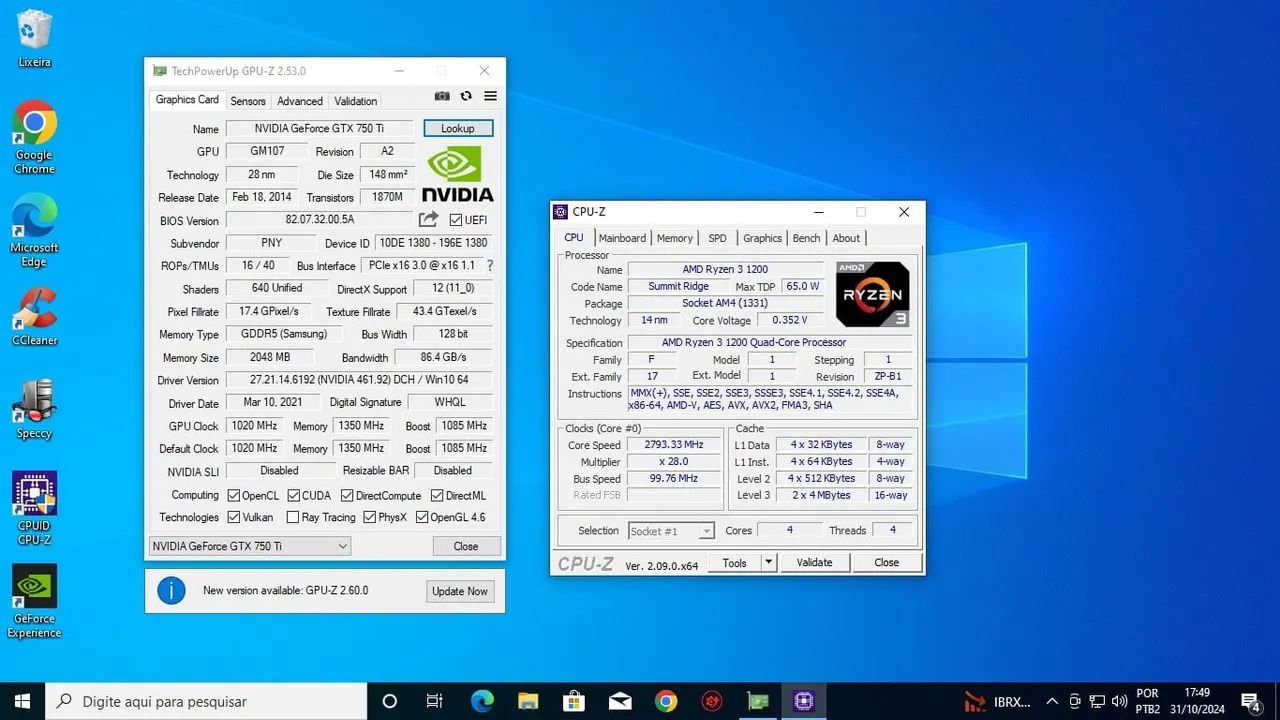
Task: Open the SPD tab in CPU-Z
Action: 717,238
